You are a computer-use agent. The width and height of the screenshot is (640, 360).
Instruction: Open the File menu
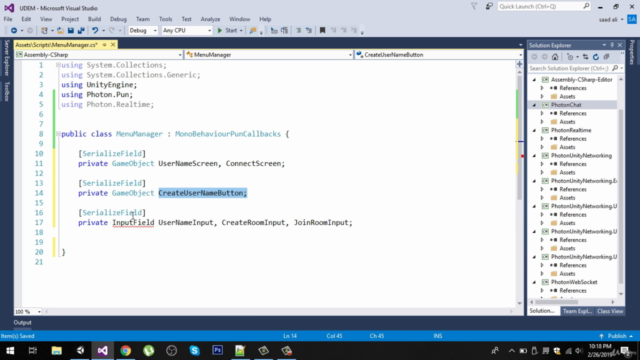(8, 19)
